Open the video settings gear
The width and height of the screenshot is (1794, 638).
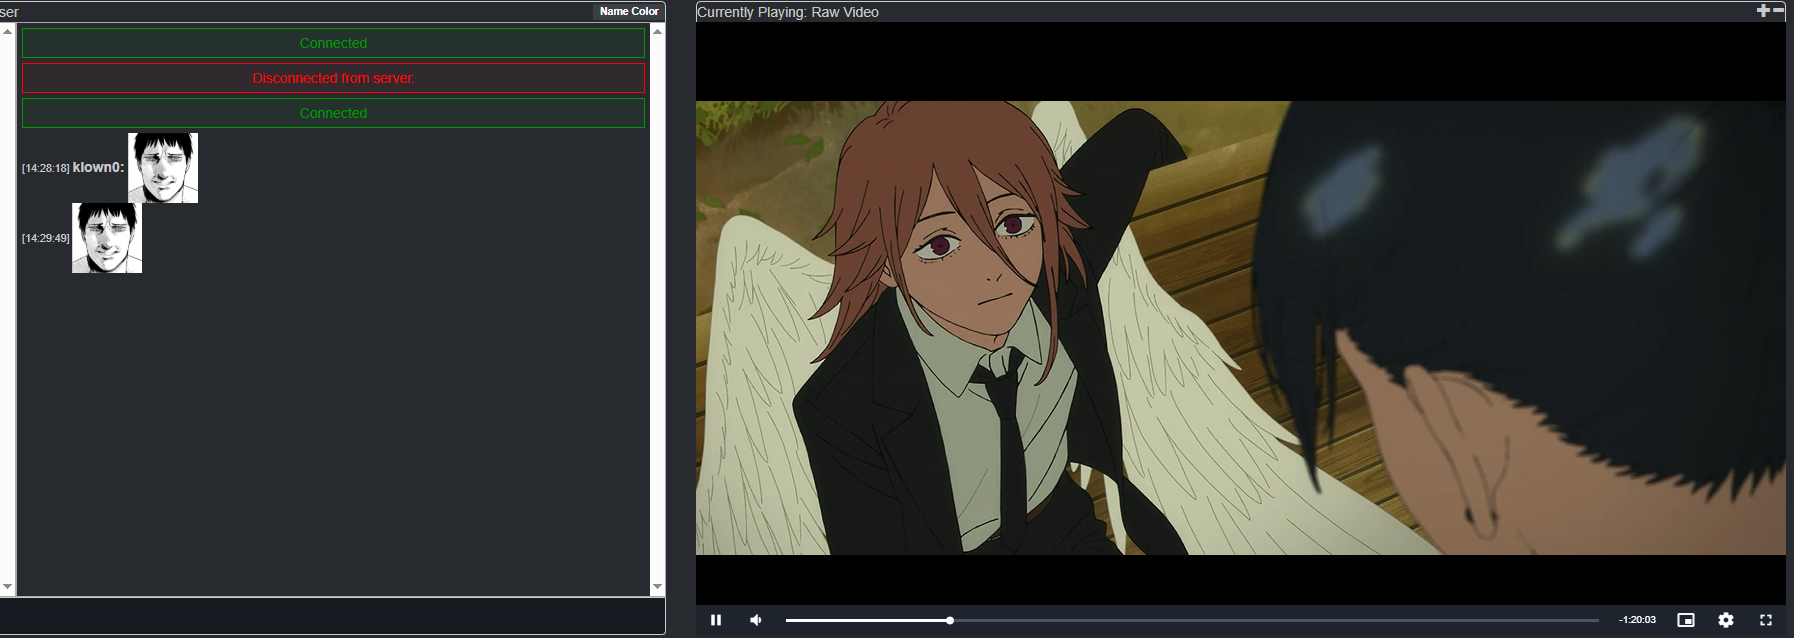click(x=1726, y=620)
